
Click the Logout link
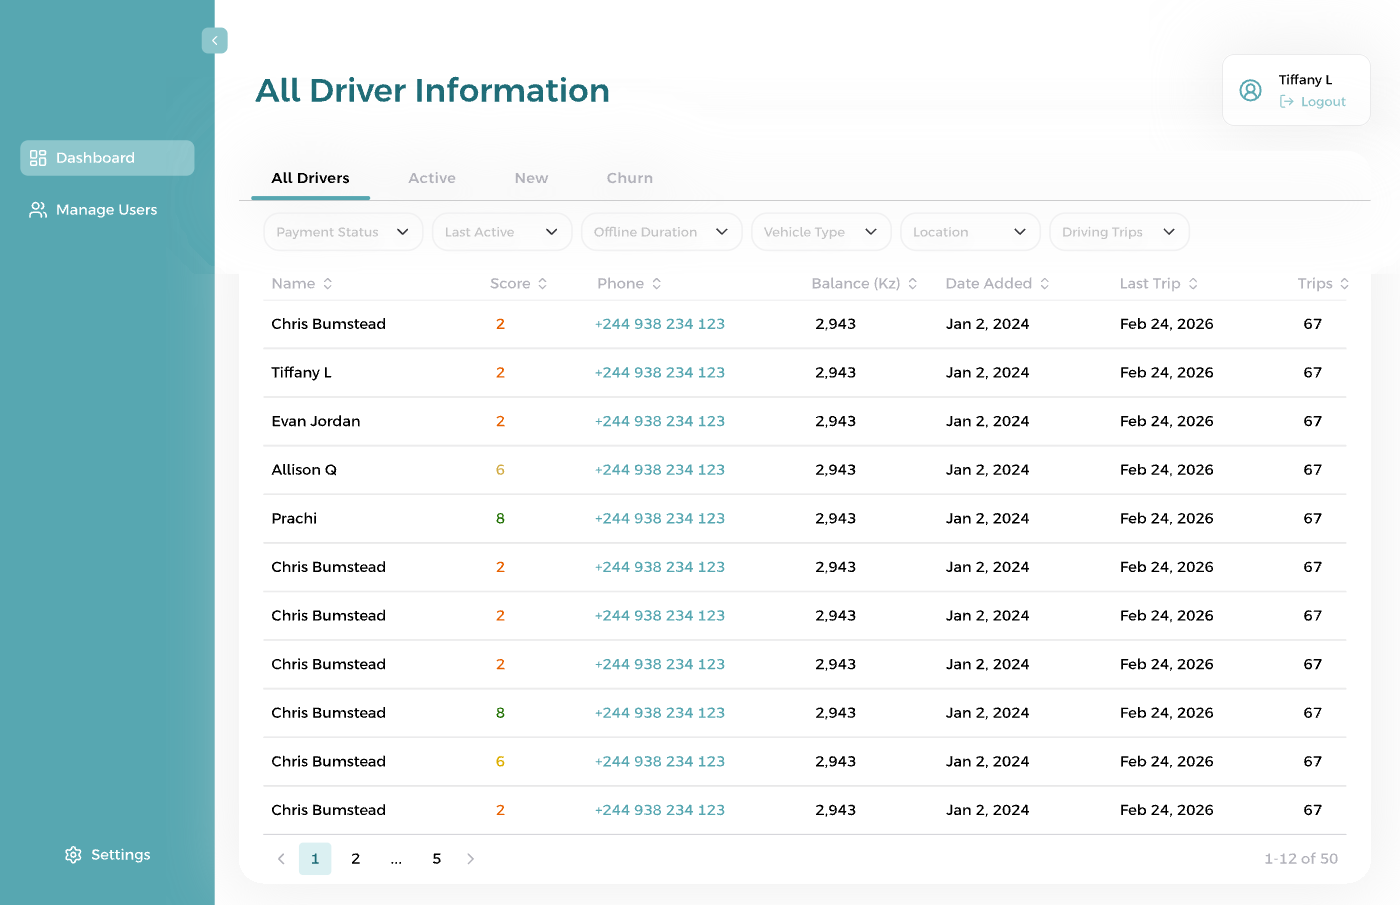click(1312, 102)
